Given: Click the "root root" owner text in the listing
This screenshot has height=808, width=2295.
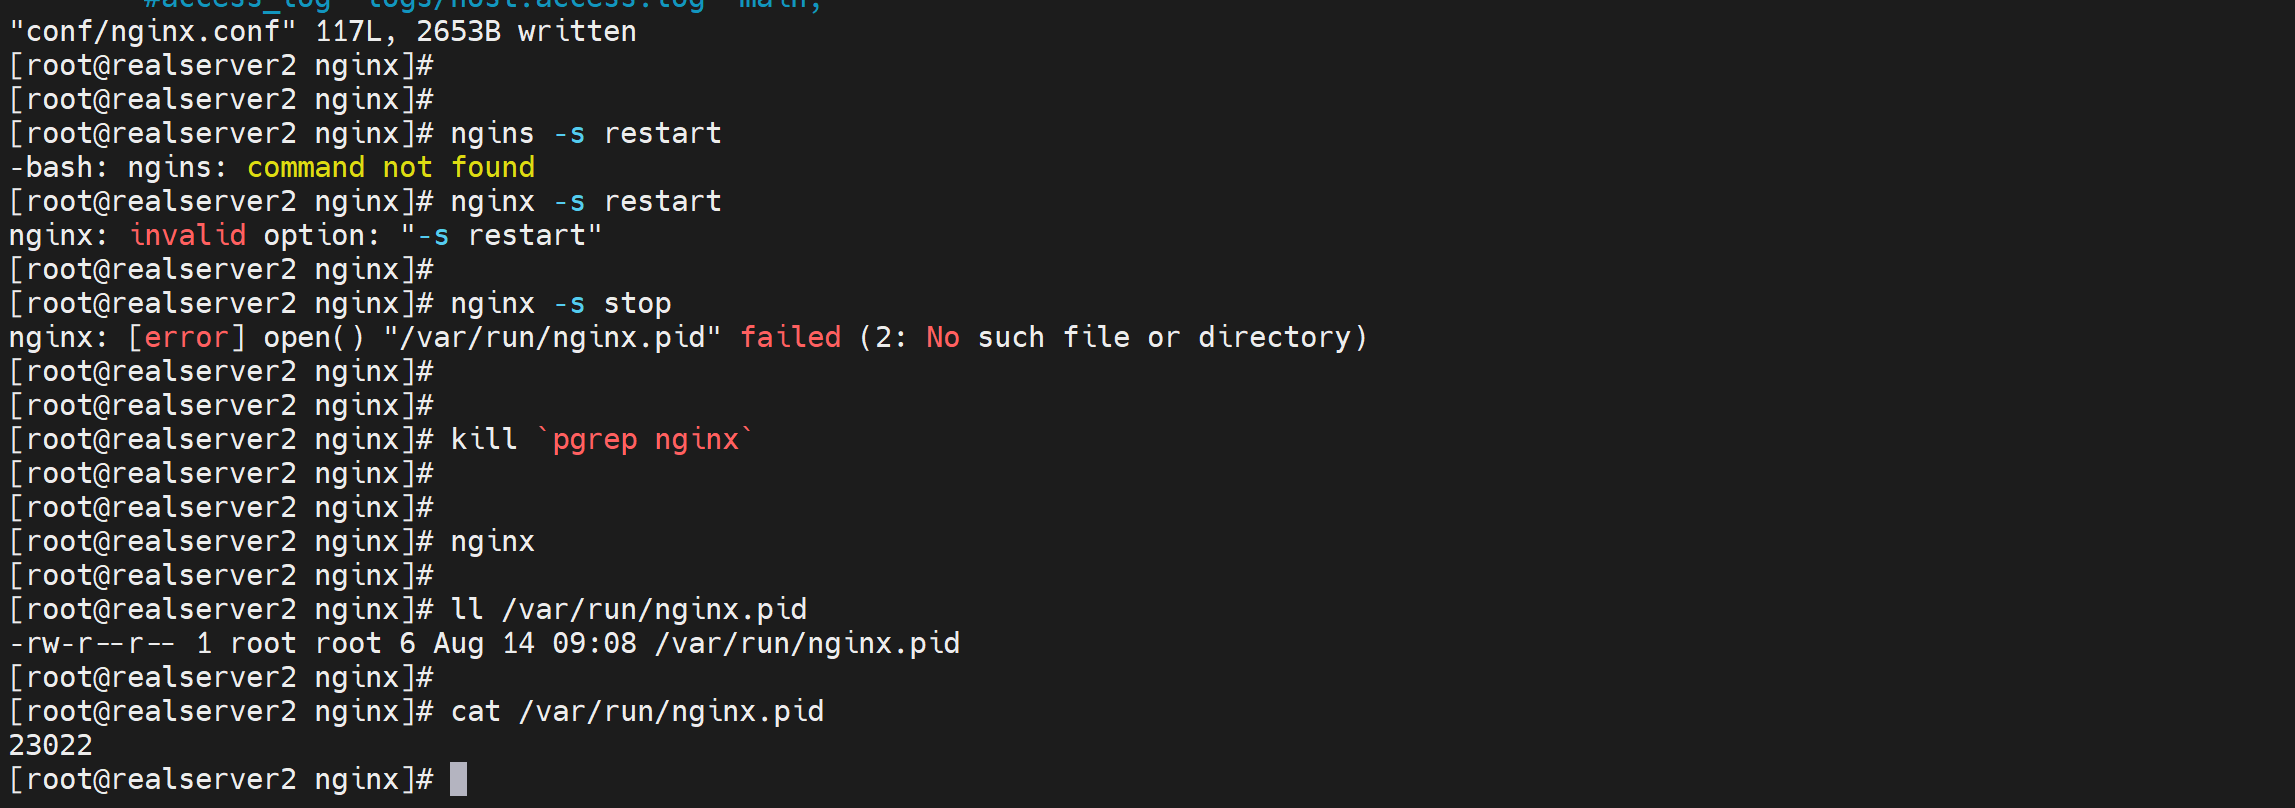Looking at the screenshot, I should [306, 643].
